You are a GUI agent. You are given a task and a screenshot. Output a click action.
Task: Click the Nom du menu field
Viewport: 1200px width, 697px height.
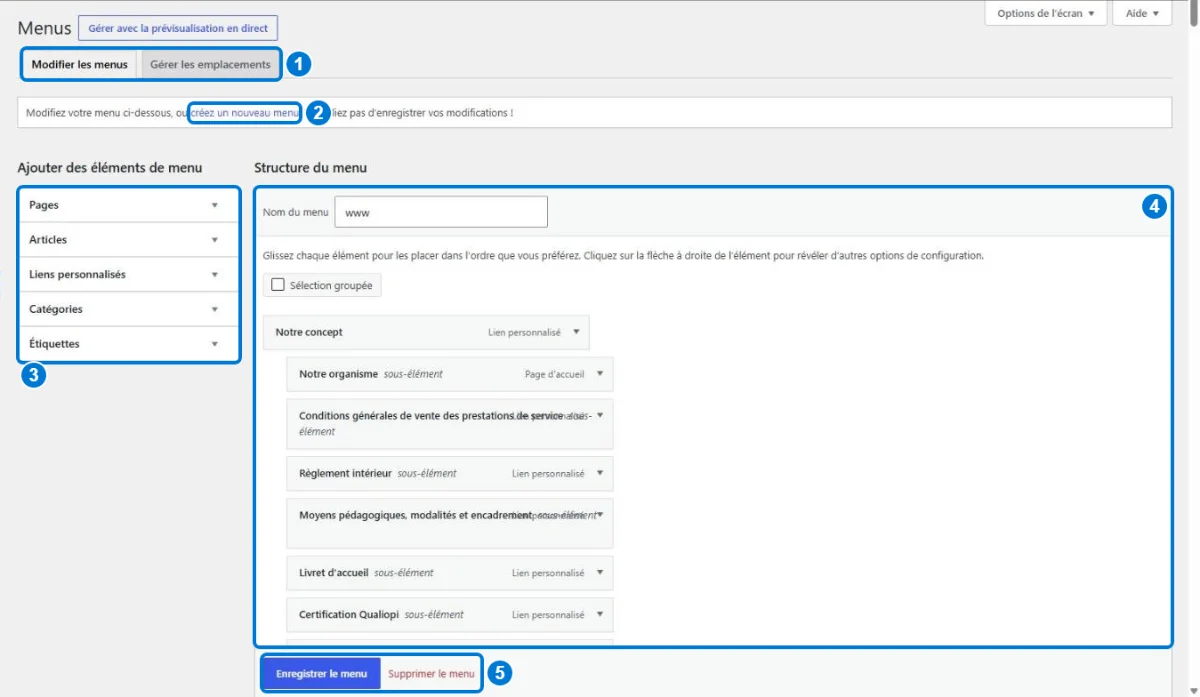441,212
